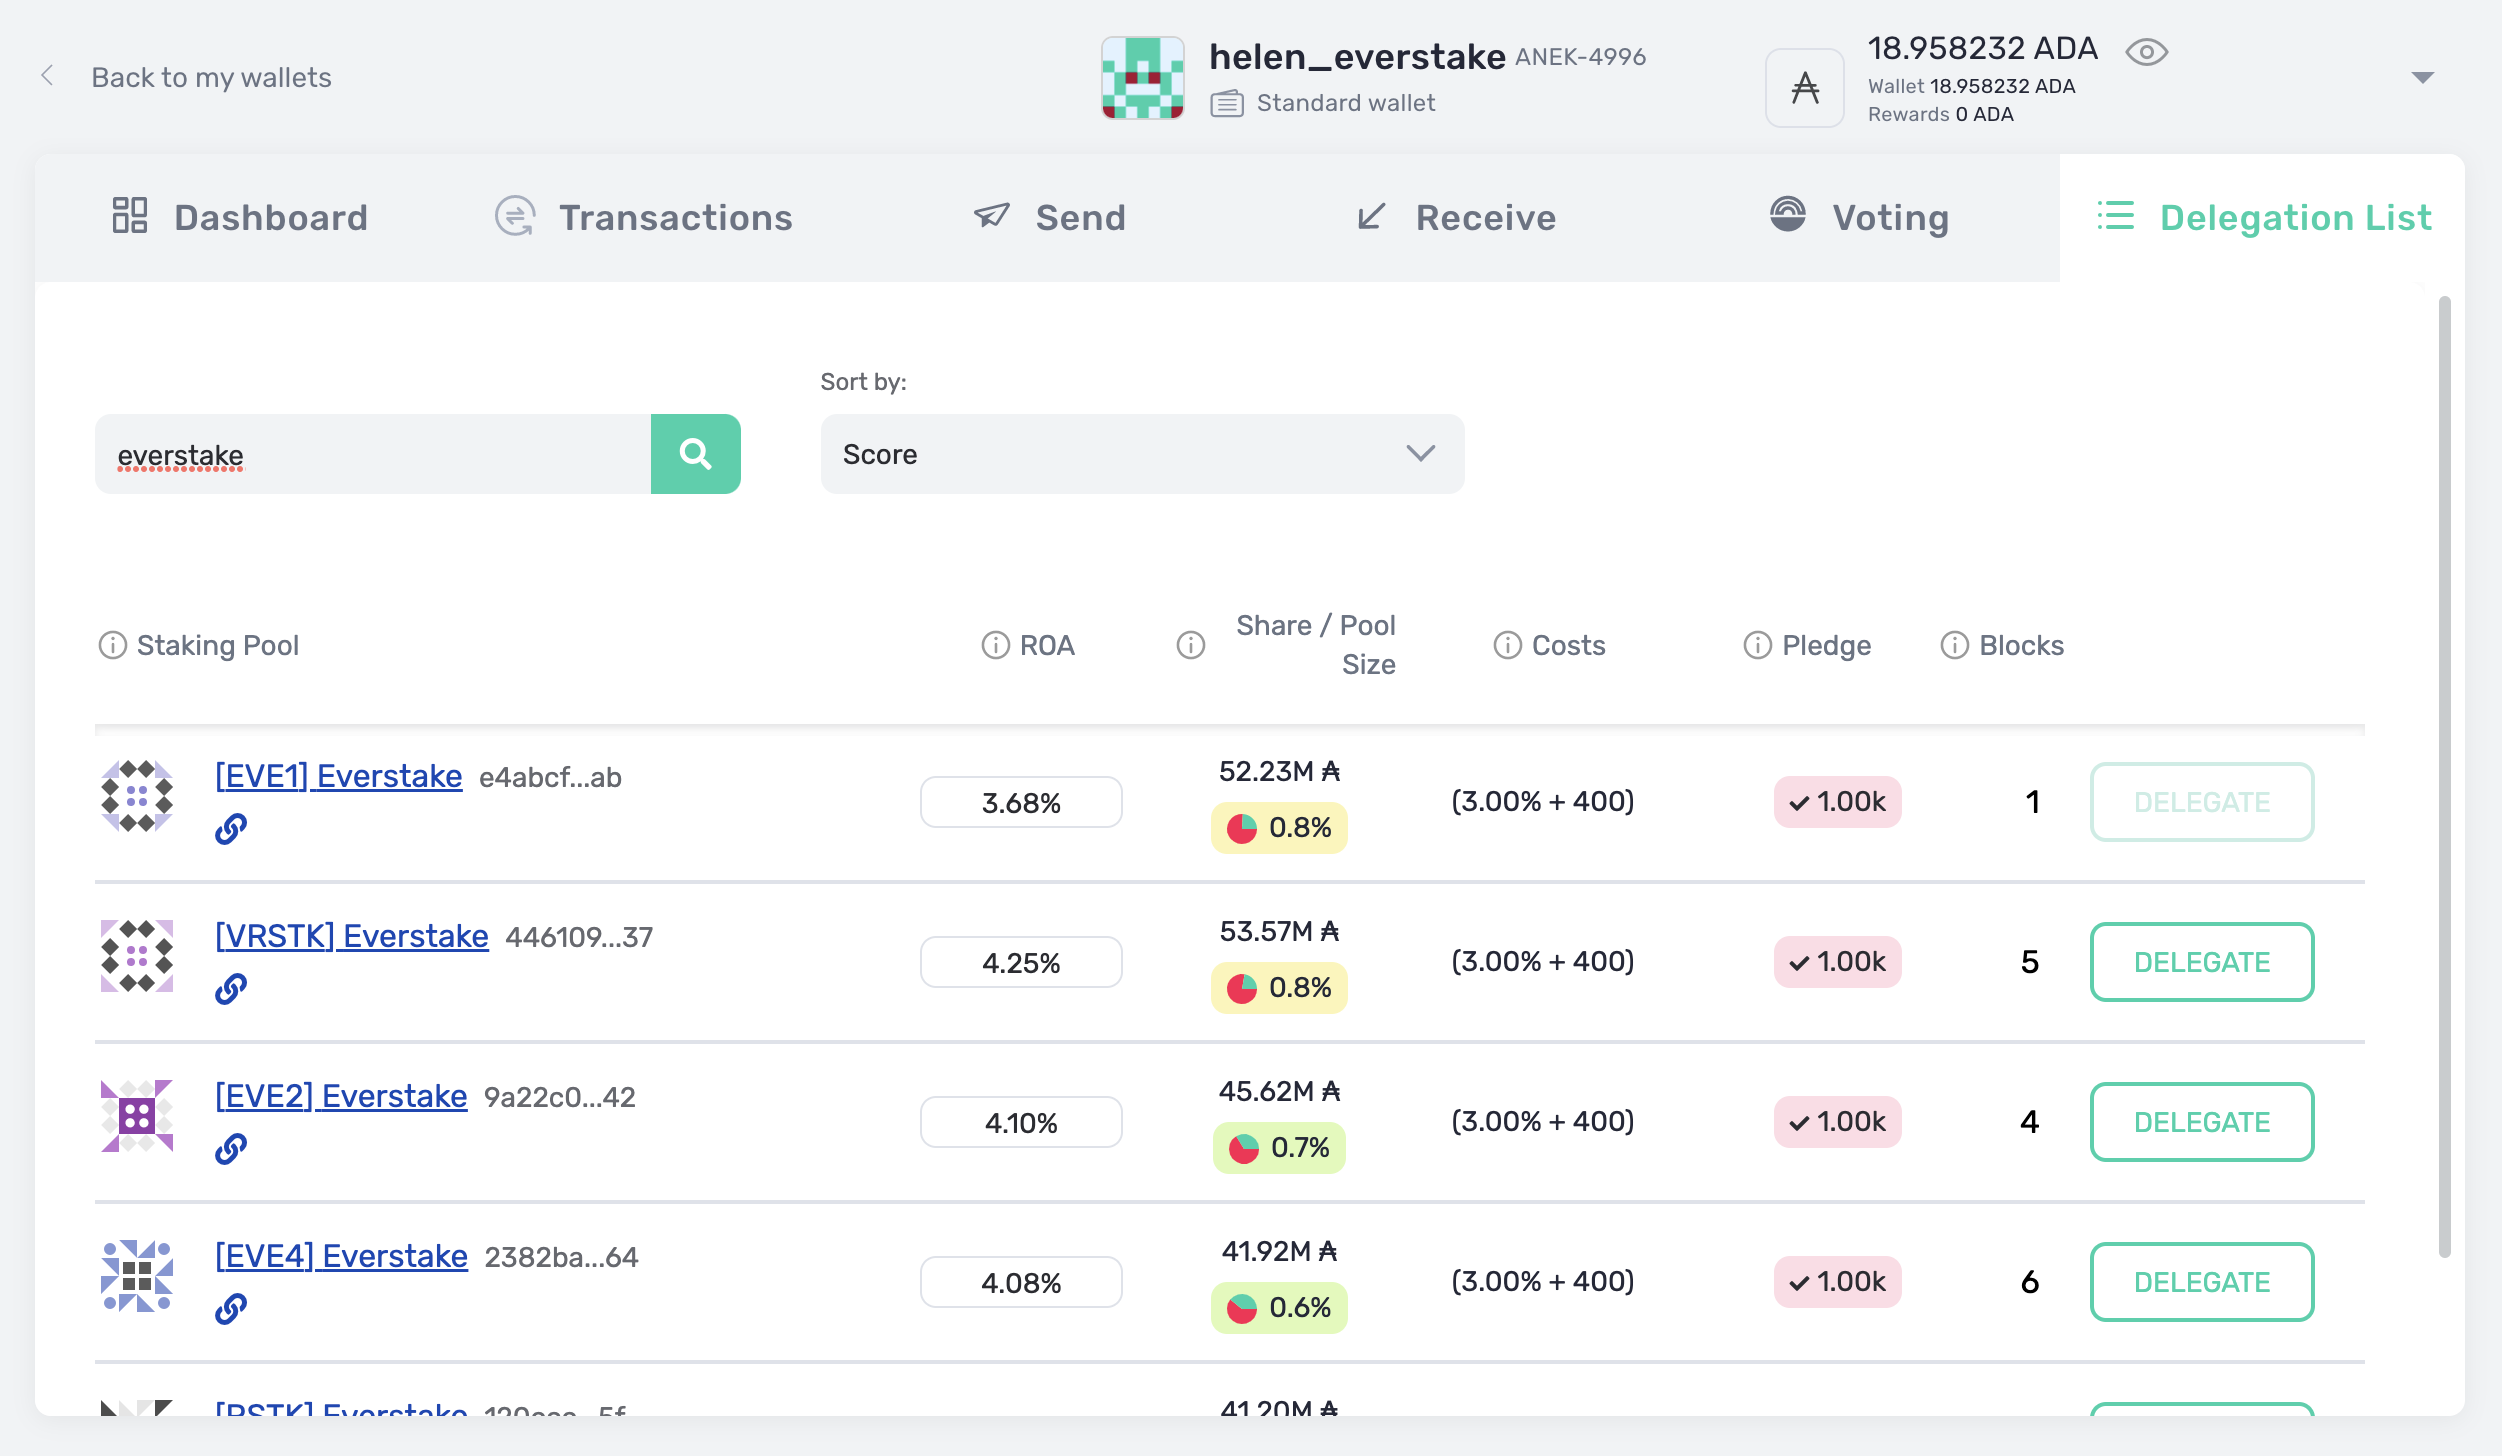
Task: Open the Send tab
Action: (x=1050, y=217)
